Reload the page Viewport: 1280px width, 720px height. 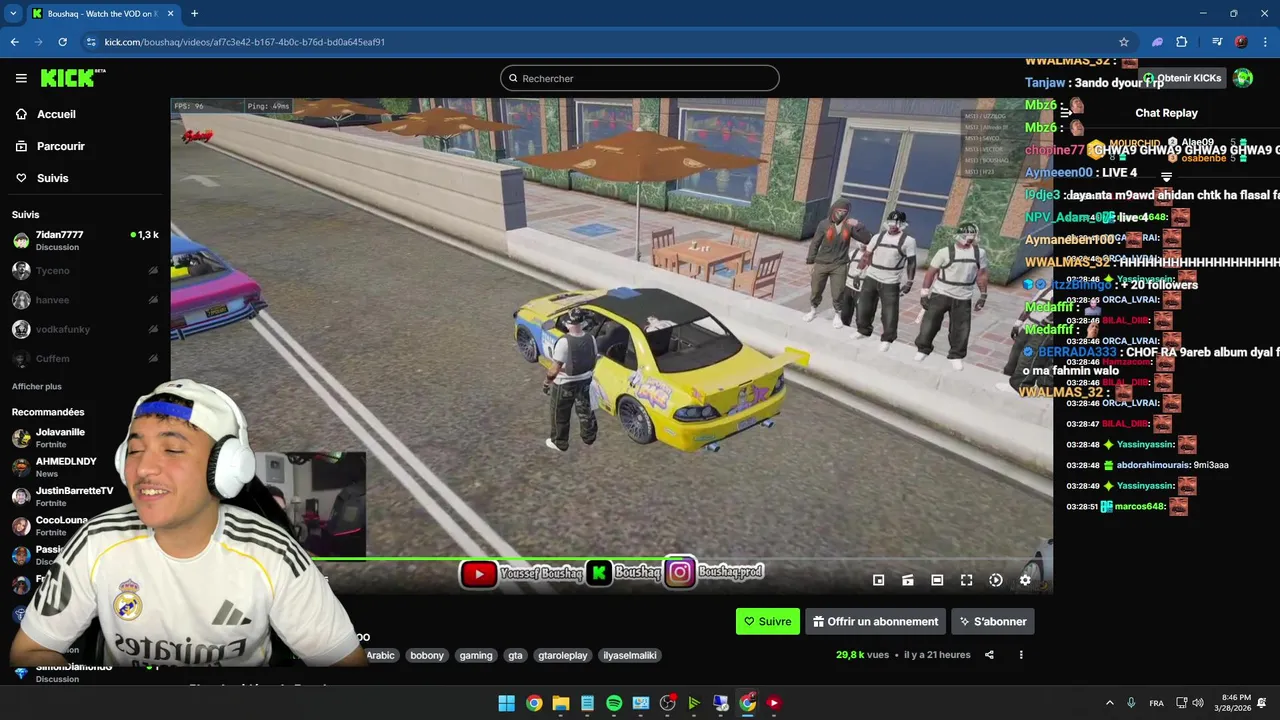[x=62, y=42]
